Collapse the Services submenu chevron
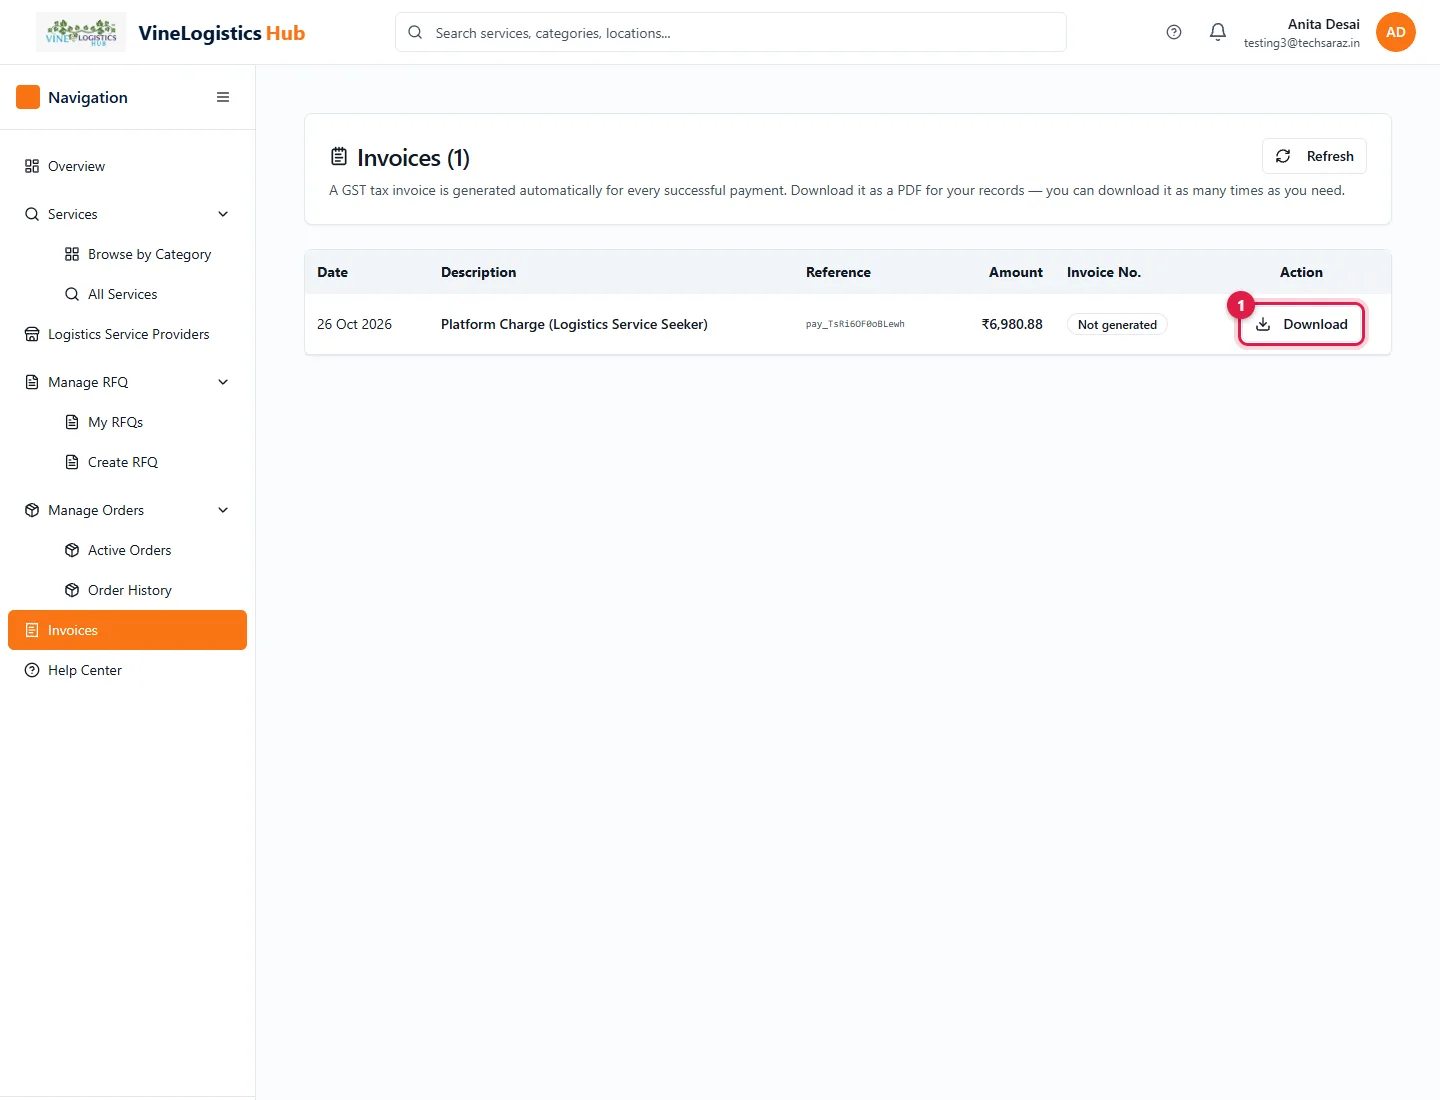This screenshot has height=1100, width=1440. point(223,214)
